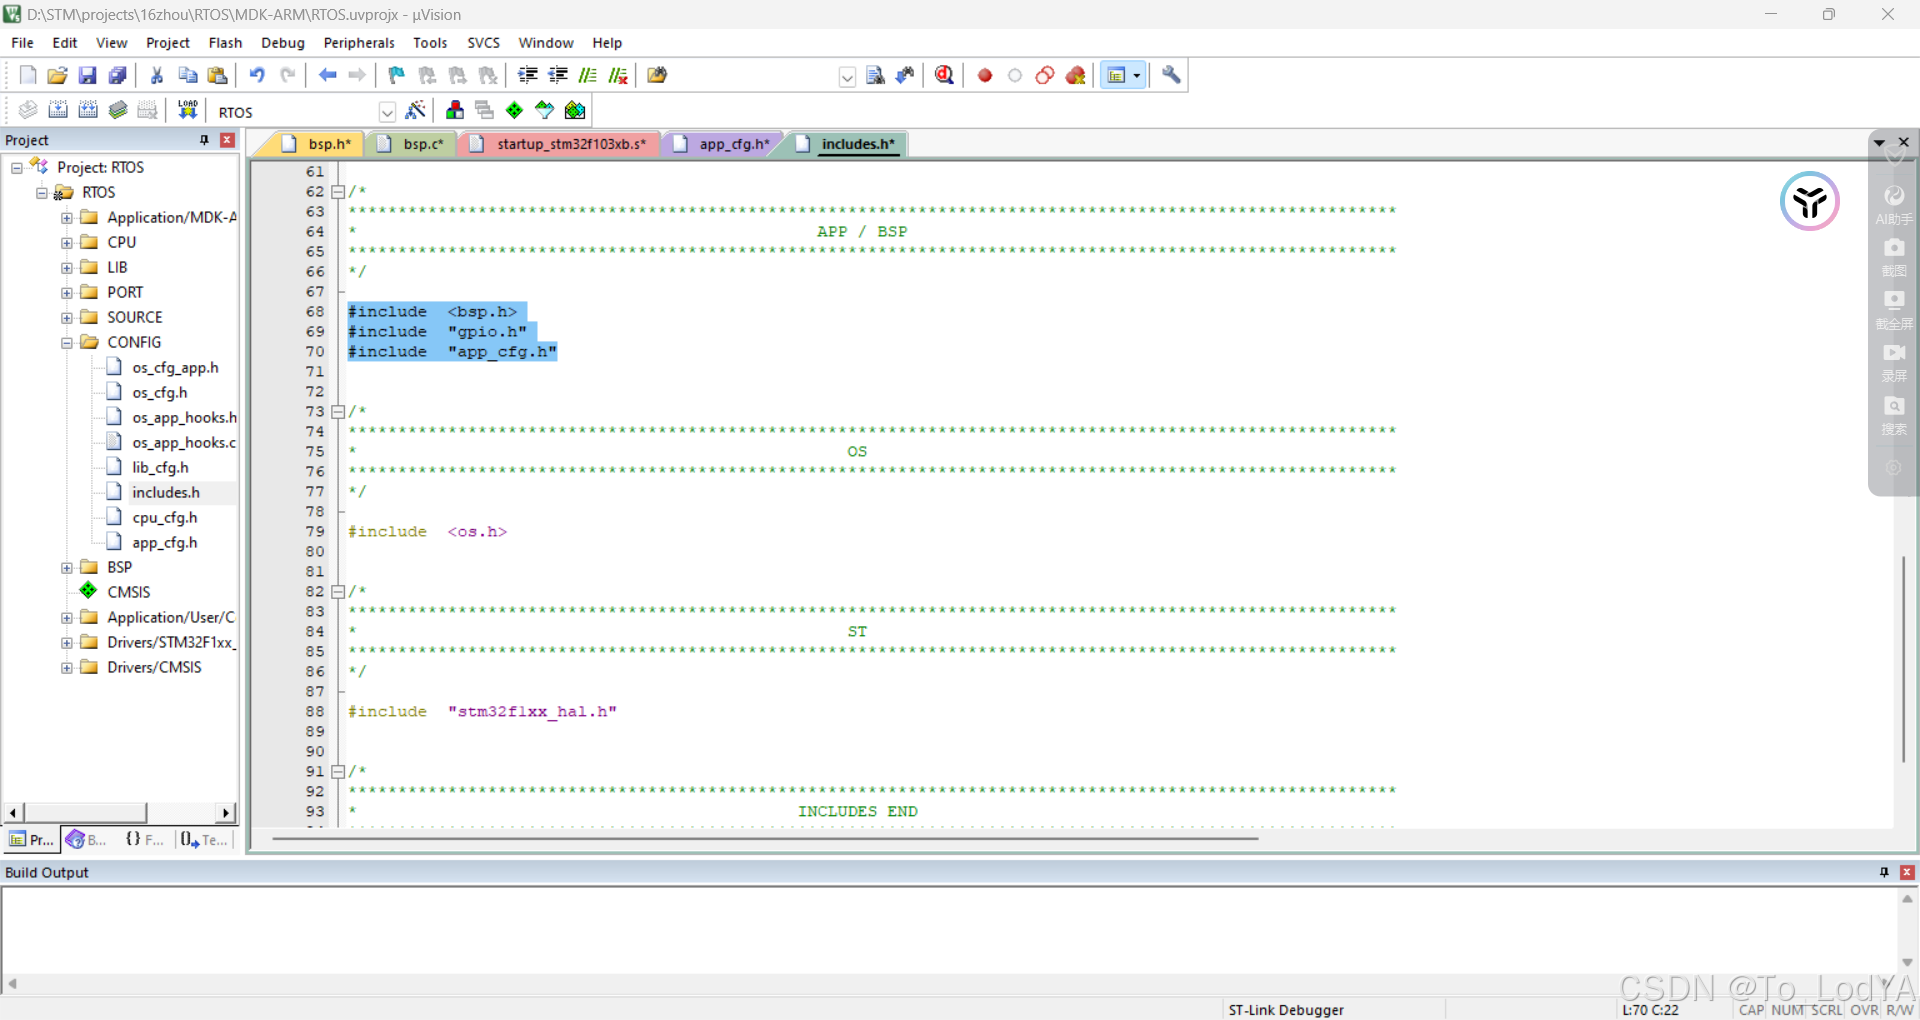Image resolution: width=1920 pixels, height=1020 pixels.
Task: Collapse the Project: RTOS root node
Action: tap(17, 168)
